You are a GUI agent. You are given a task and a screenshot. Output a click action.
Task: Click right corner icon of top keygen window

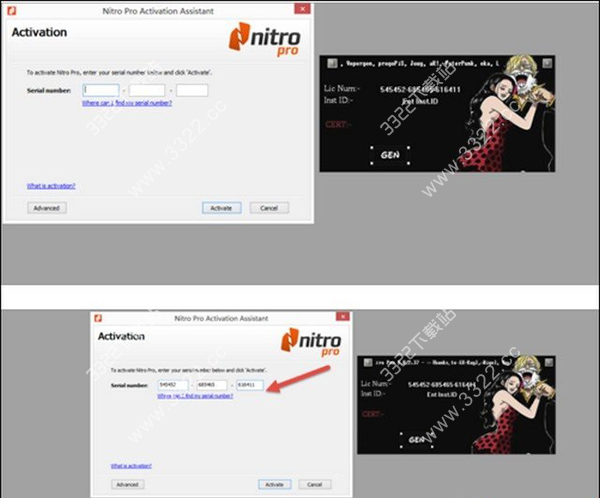click(x=547, y=63)
